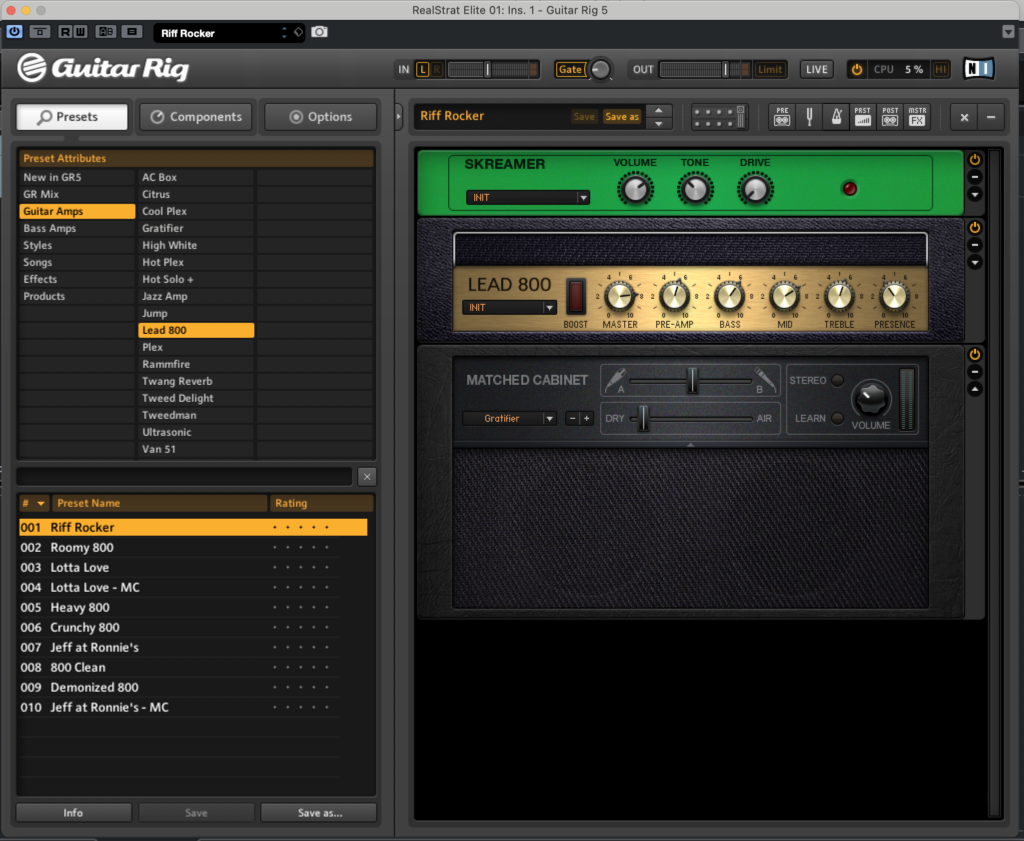Open the tuner tool icon
This screenshot has width=1024, height=841.
coord(810,117)
